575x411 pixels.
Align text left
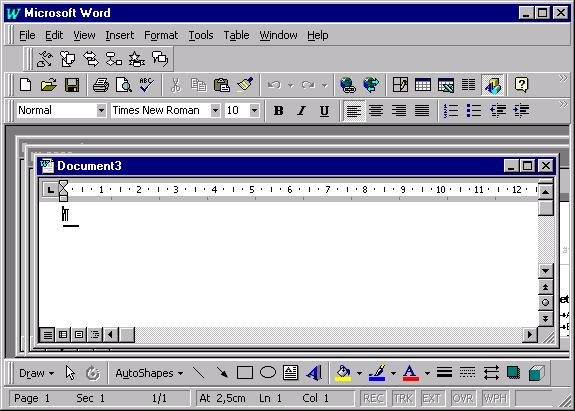click(354, 110)
